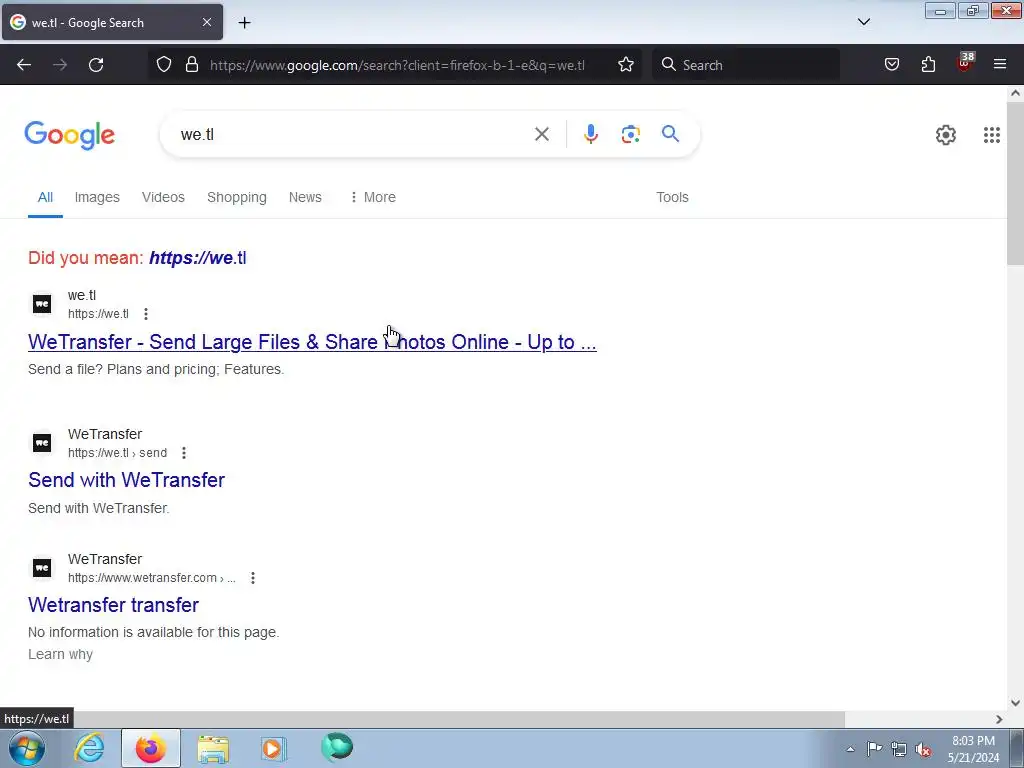Click the volume muted tray icon

tap(923, 749)
